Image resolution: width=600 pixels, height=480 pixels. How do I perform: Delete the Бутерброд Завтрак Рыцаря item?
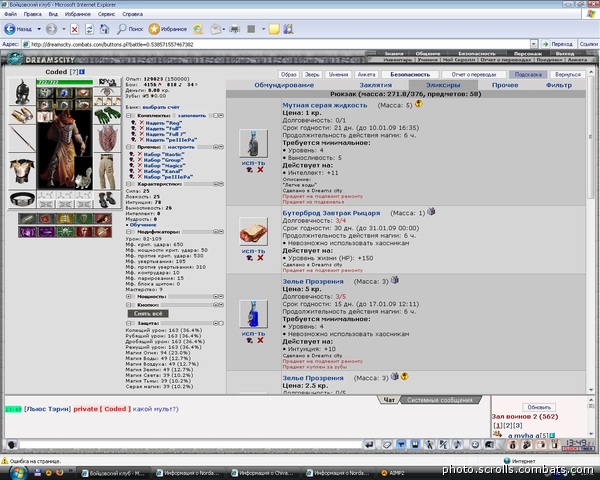260,258
